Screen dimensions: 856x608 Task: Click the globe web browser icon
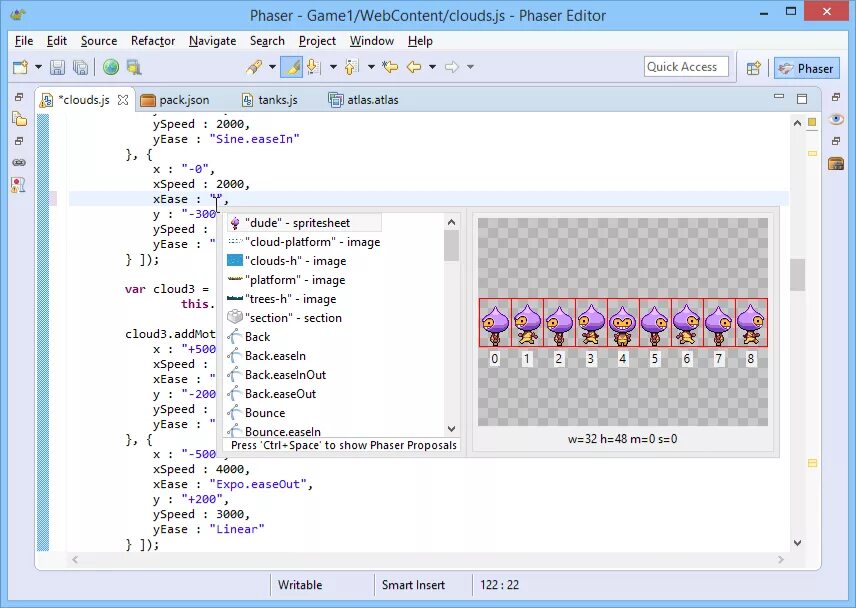[x=111, y=67]
